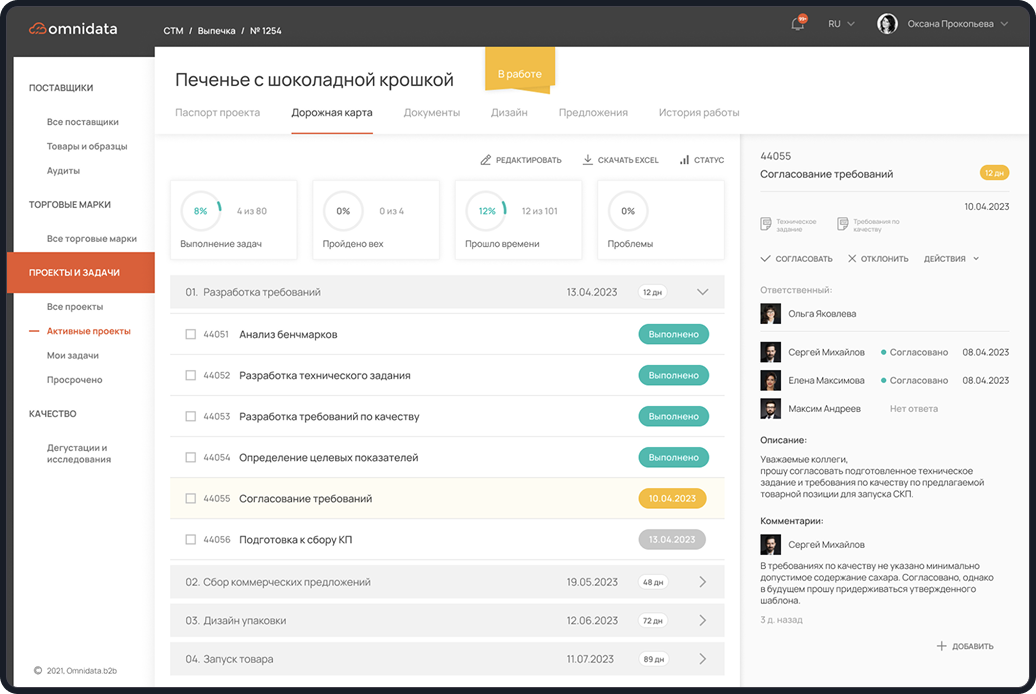
Task: Click the 12% time progress circle
Action: point(487,211)
